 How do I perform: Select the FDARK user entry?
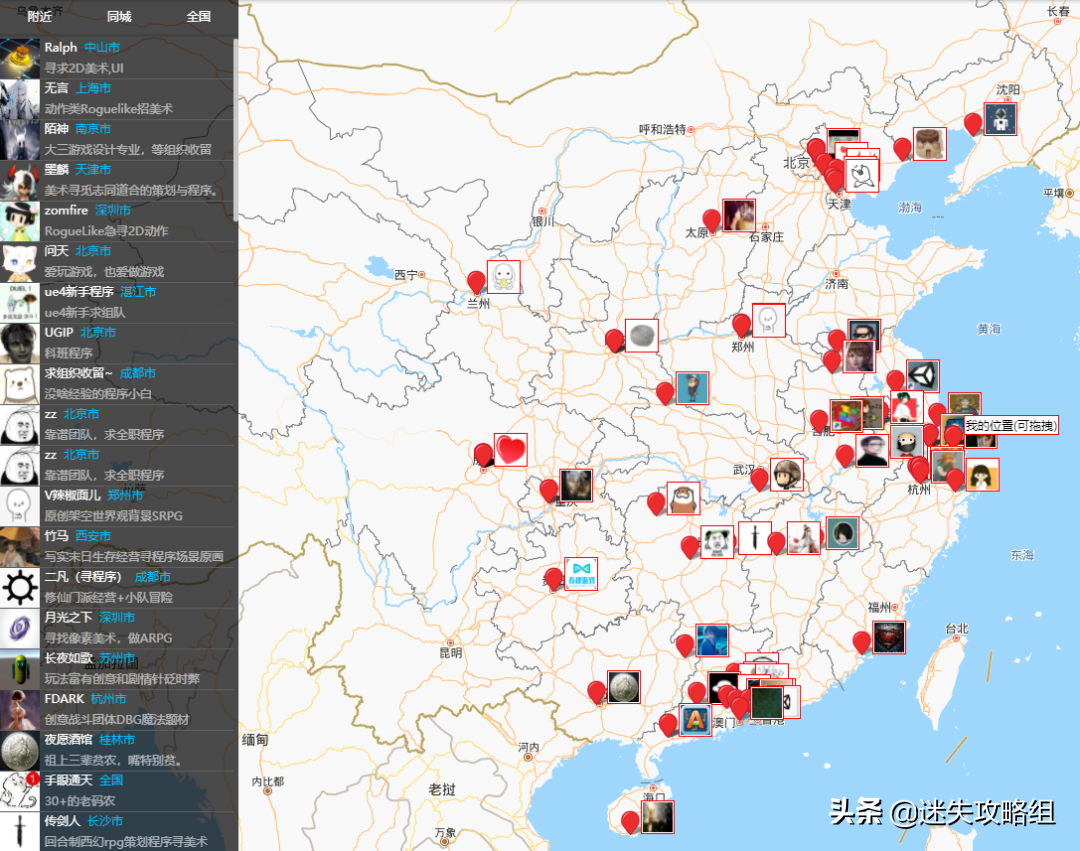point(119,708)
